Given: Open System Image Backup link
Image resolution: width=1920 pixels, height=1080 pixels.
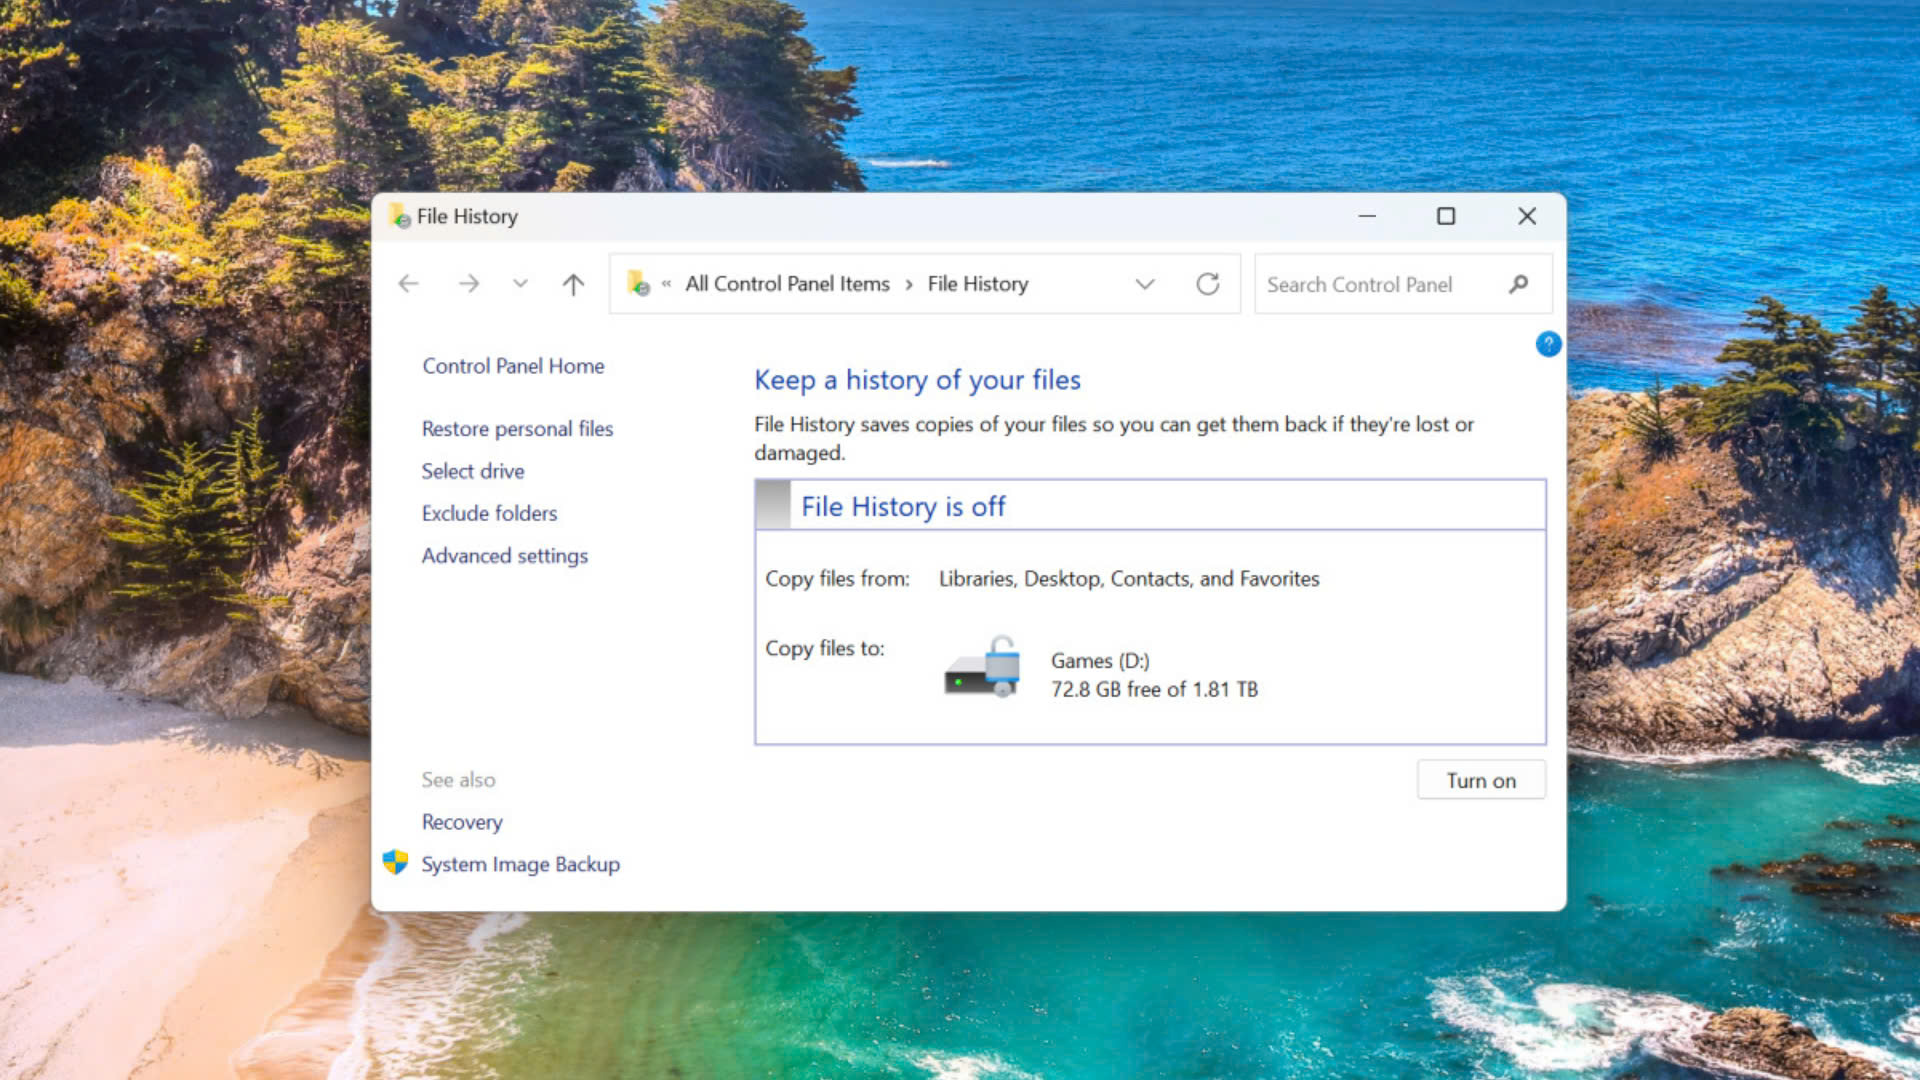Looking at the screenshot, I should [520, 864].
